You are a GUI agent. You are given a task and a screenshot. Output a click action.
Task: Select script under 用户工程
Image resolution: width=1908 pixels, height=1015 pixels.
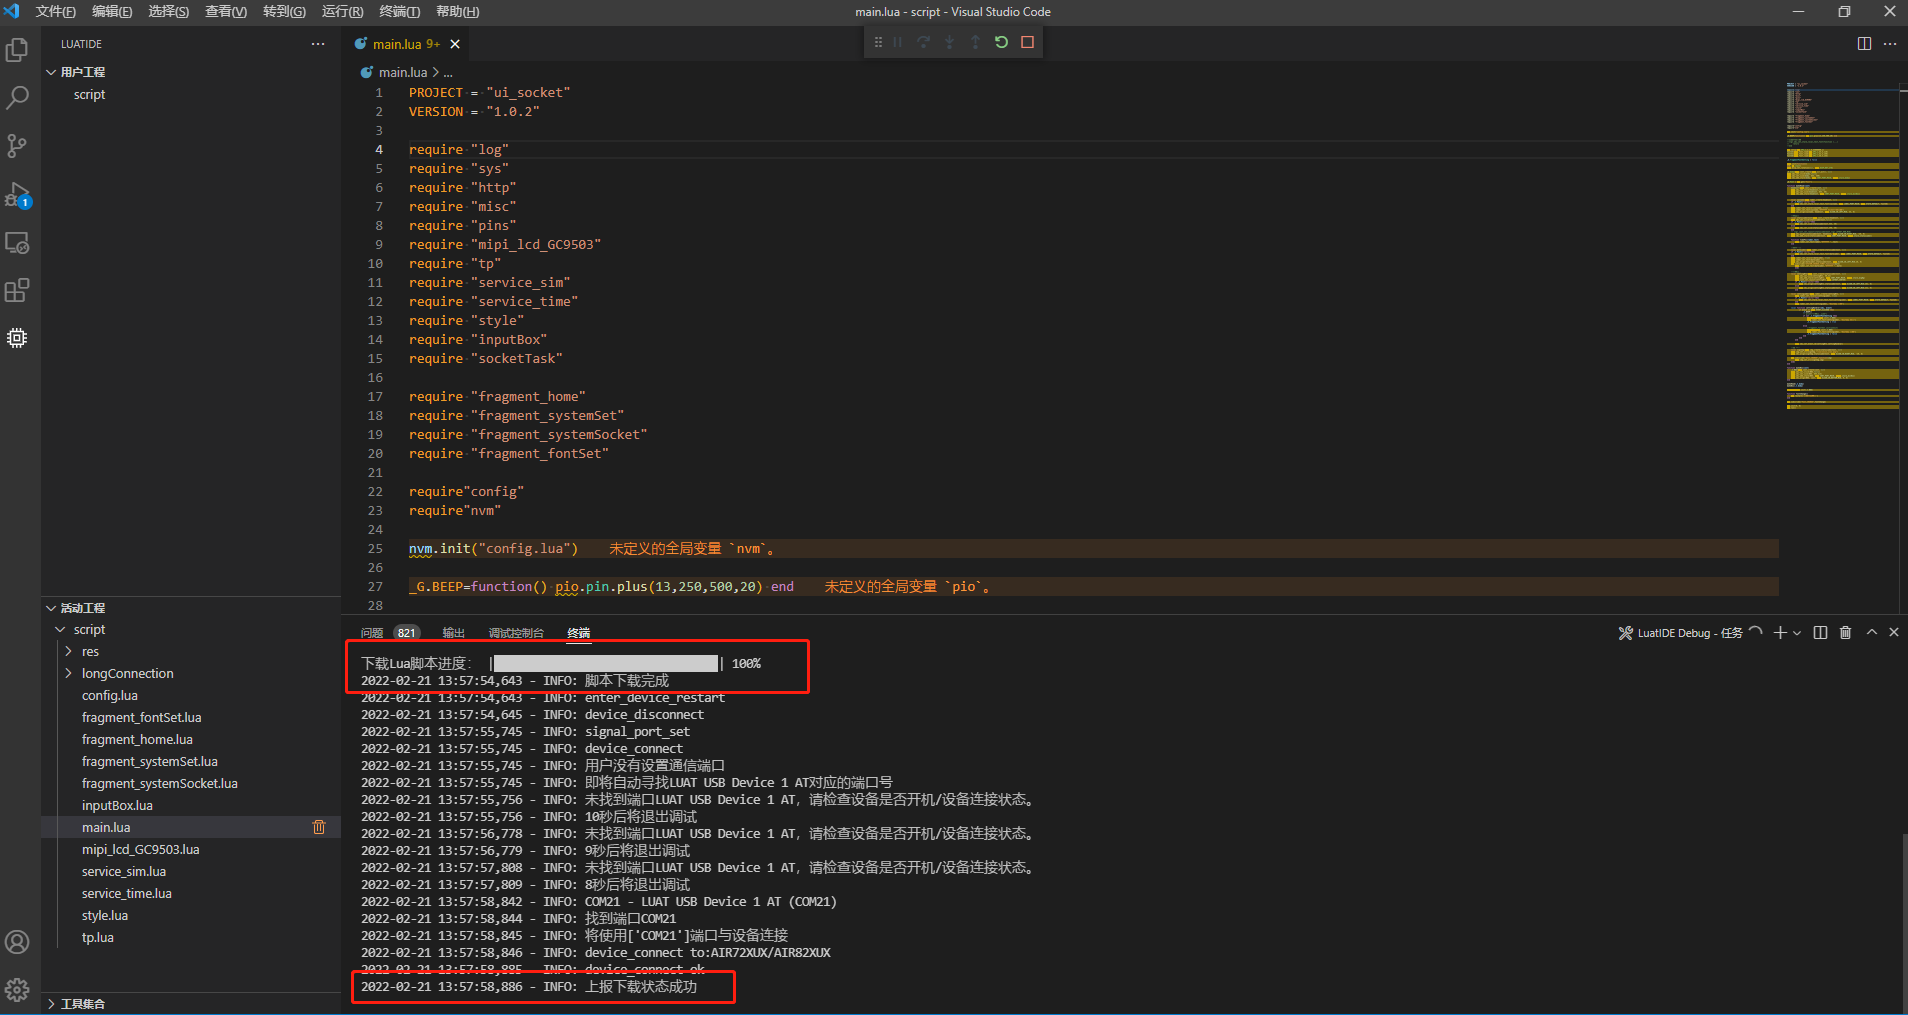point(89,95)
